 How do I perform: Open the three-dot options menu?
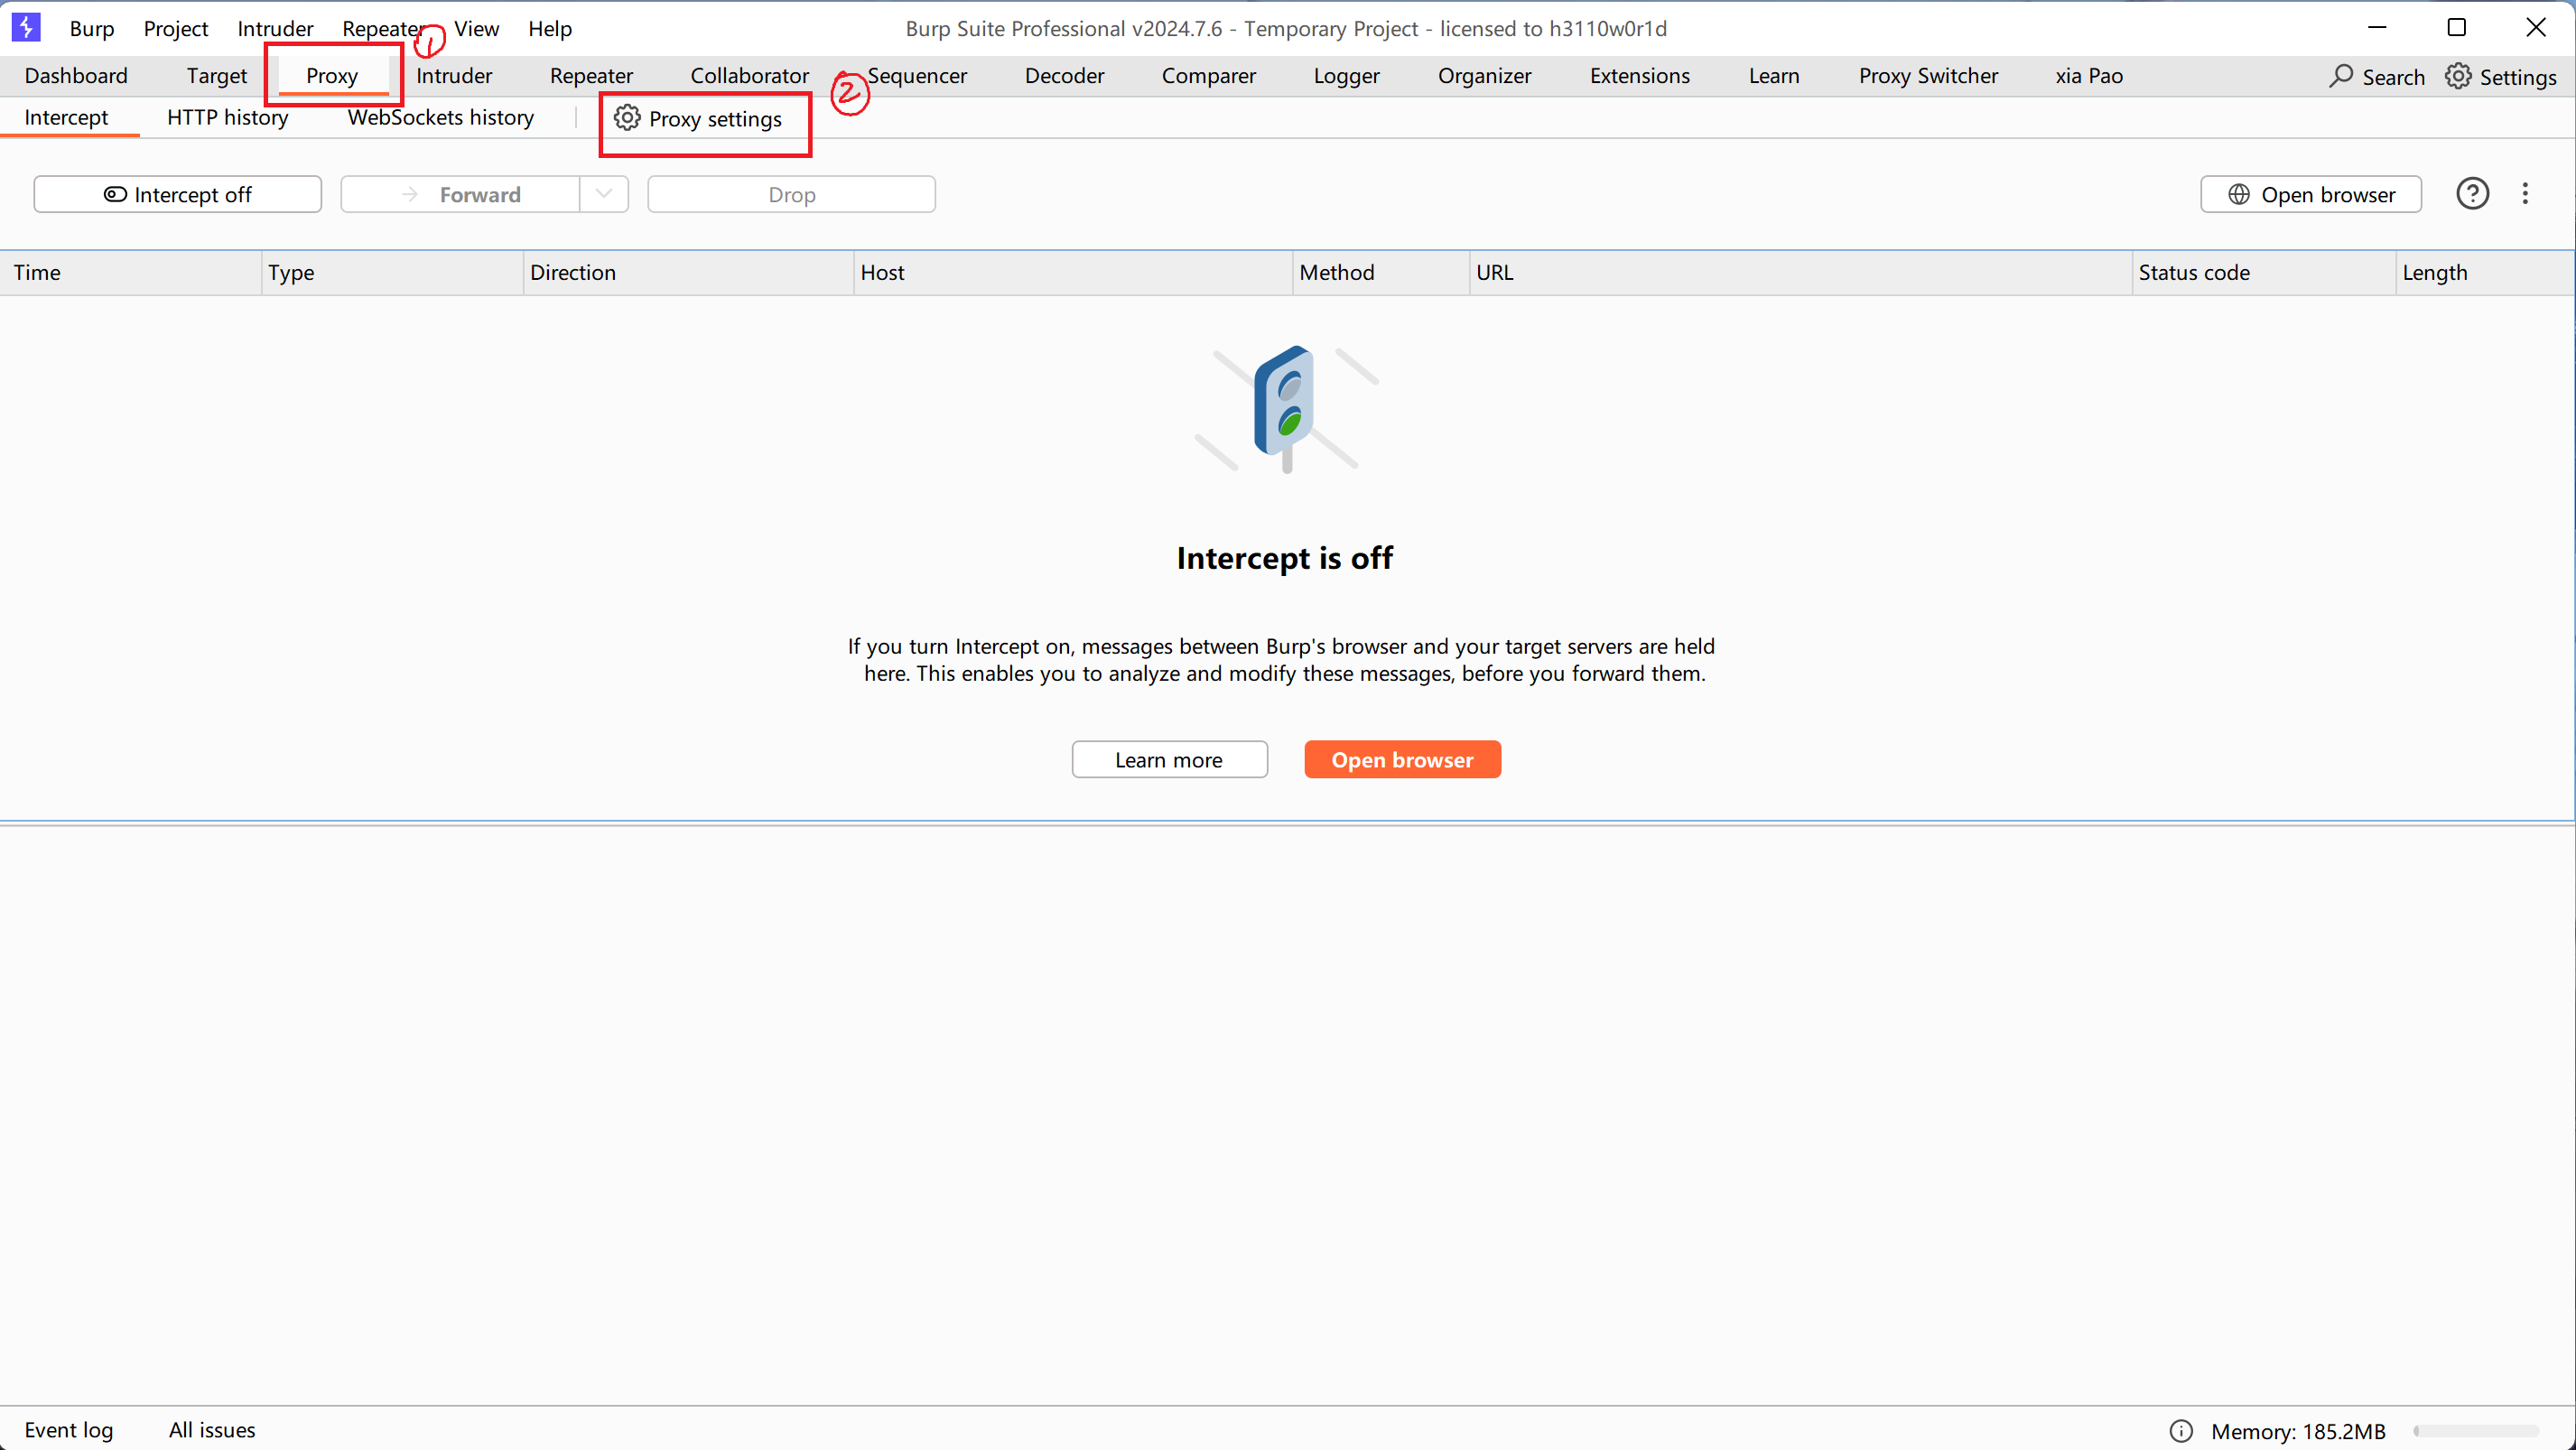coord(2525,194)
